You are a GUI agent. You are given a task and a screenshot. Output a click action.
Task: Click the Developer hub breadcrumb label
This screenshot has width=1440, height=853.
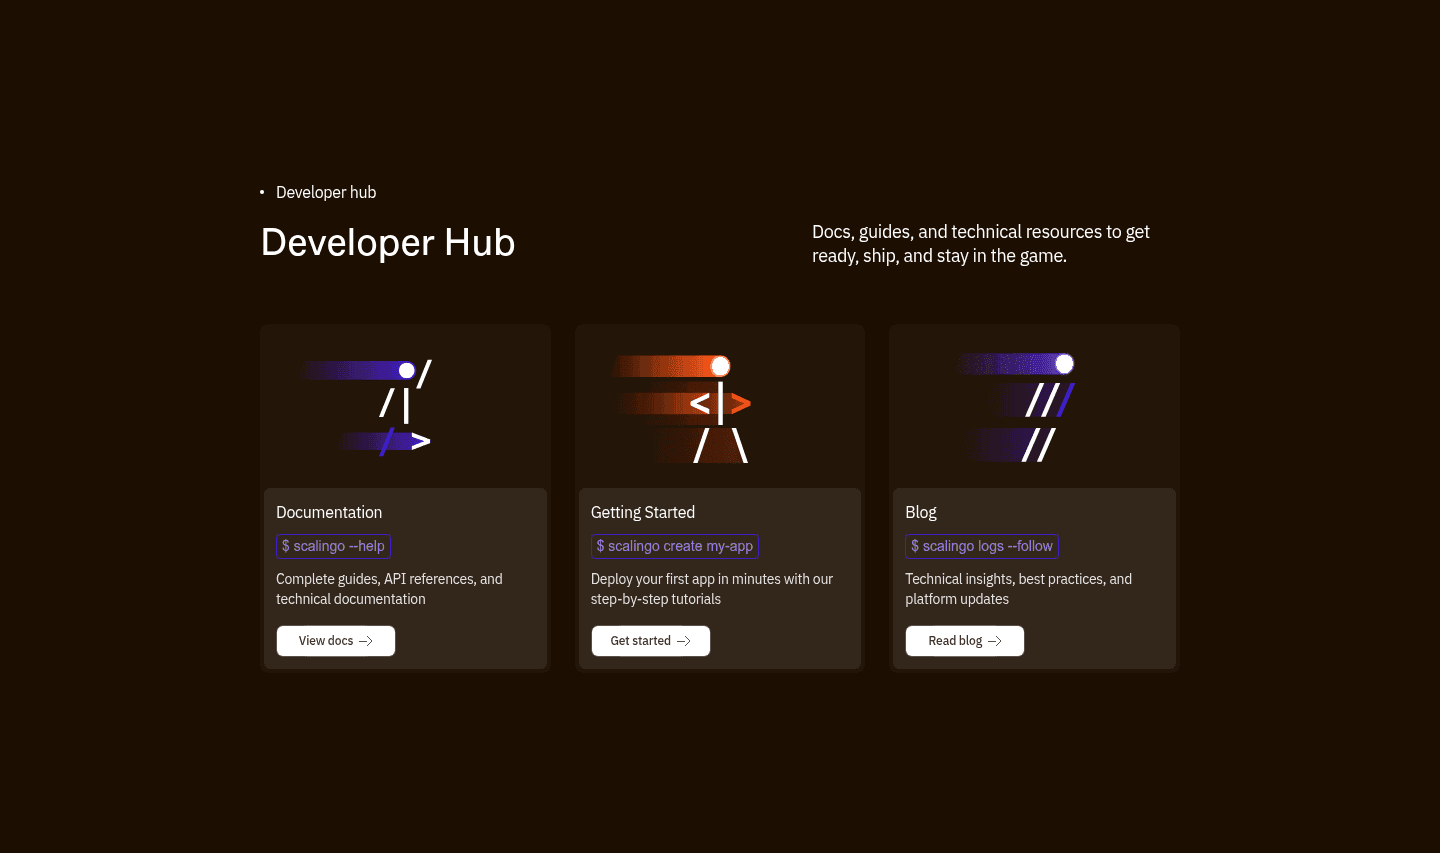pos(326,192)
